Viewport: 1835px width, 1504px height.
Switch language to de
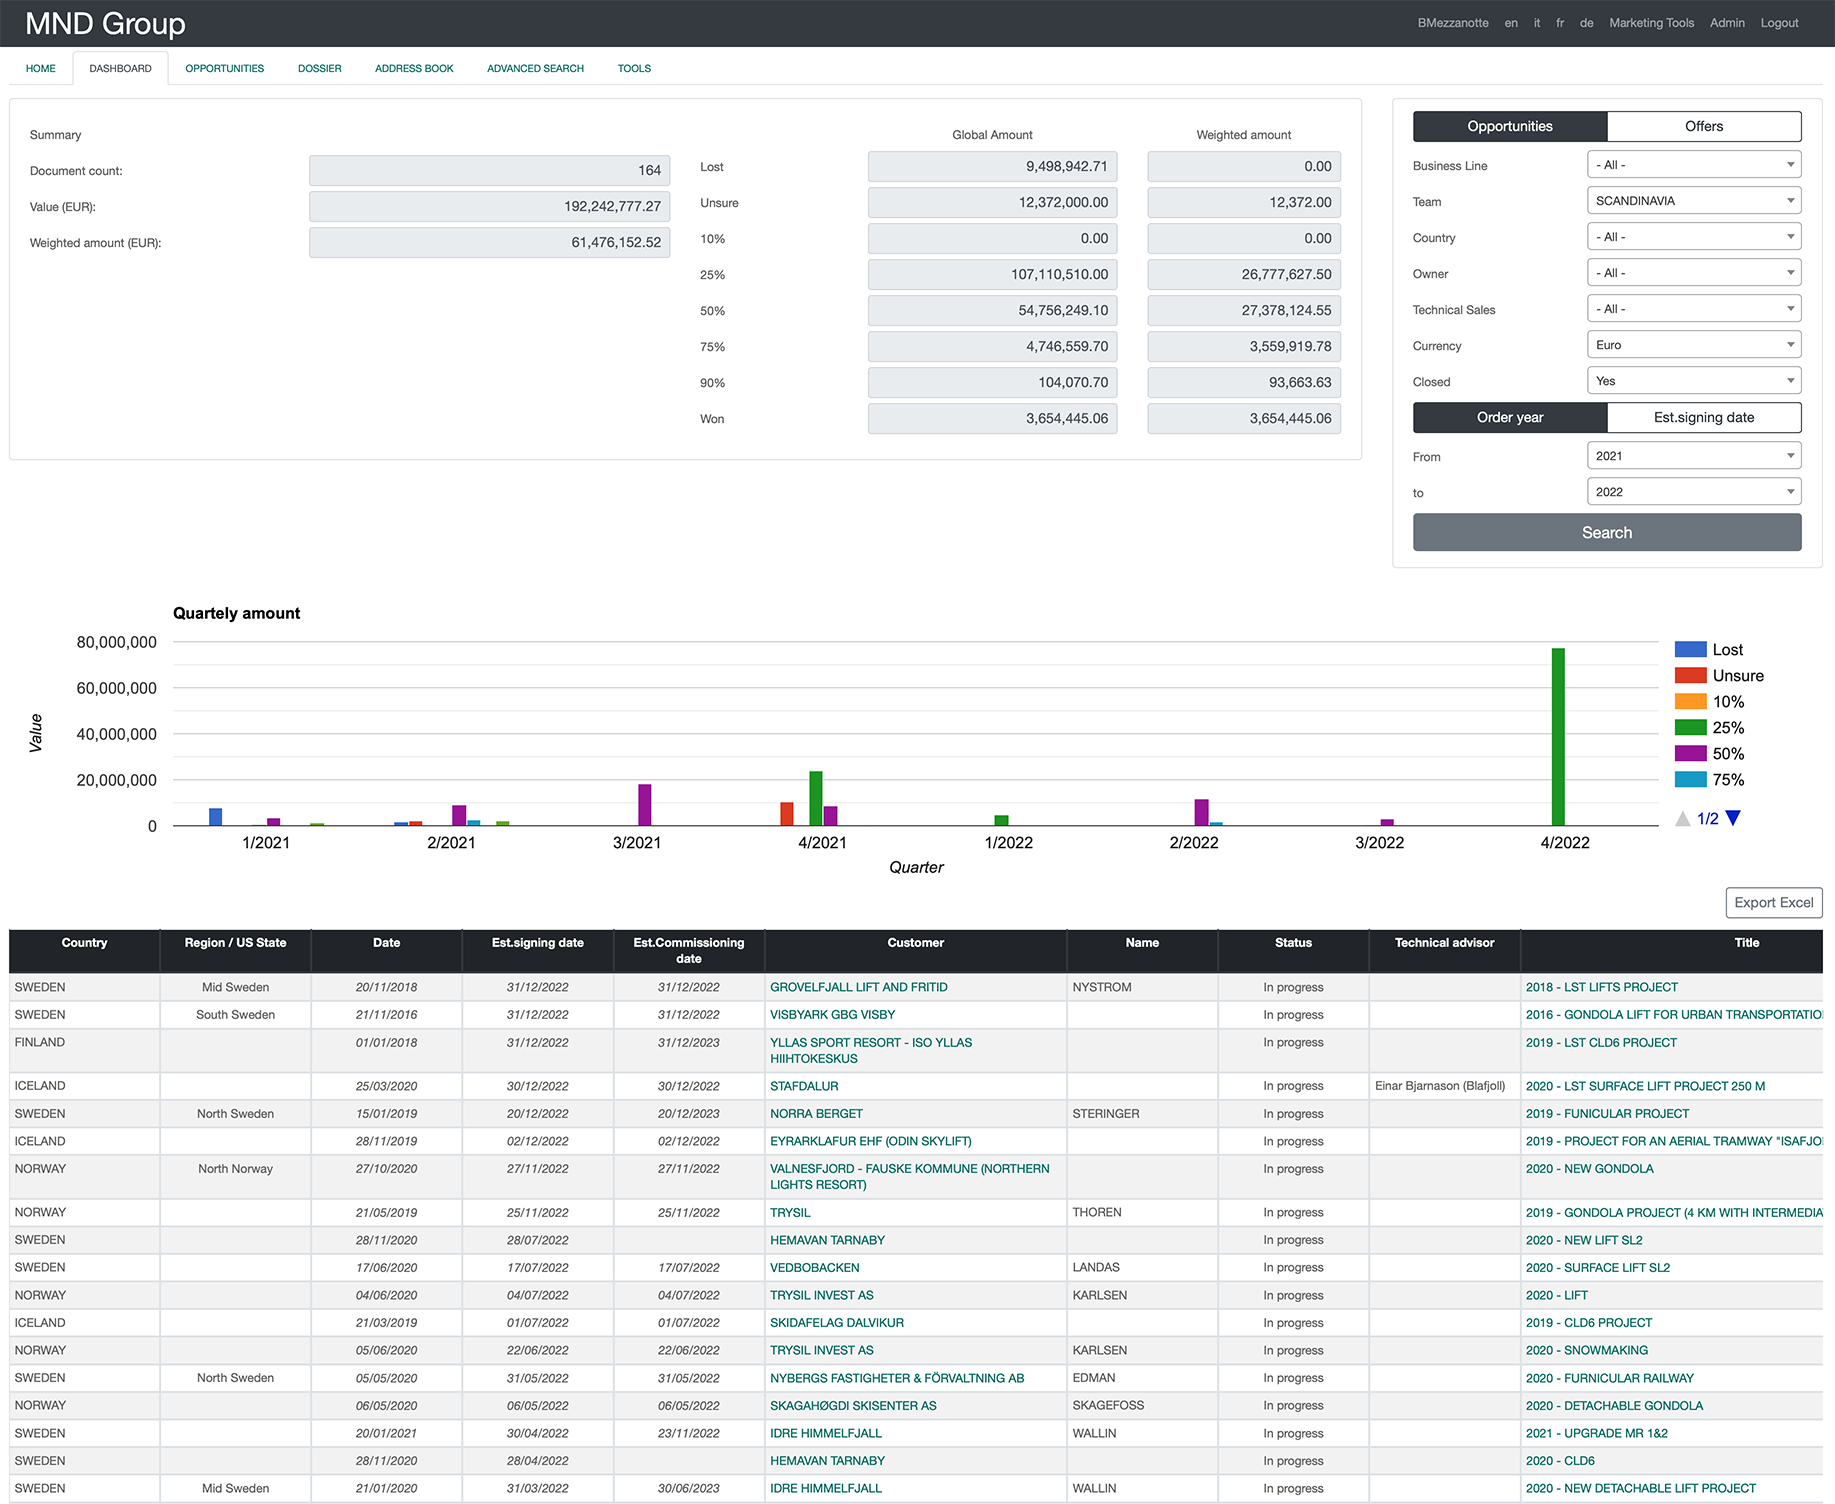pyautogui.click(x=1586, y=23)
